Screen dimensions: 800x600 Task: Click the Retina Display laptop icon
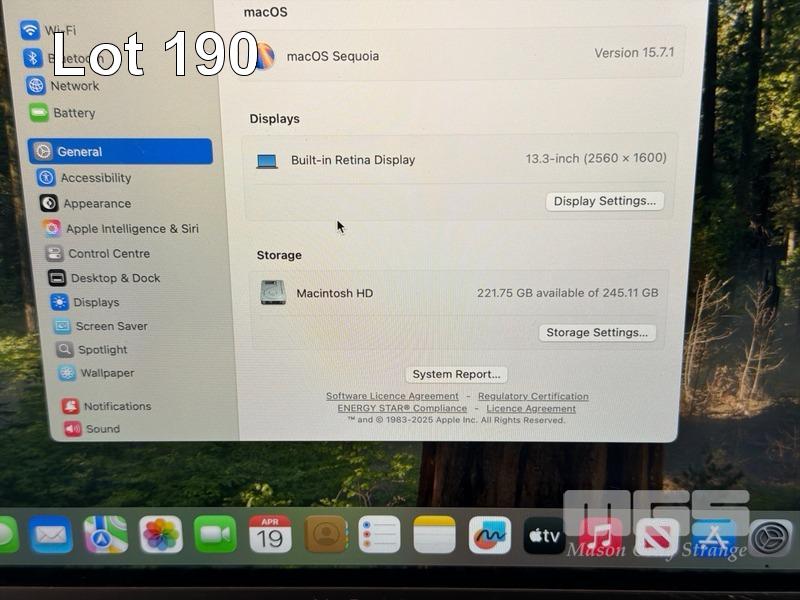[267, 161]
